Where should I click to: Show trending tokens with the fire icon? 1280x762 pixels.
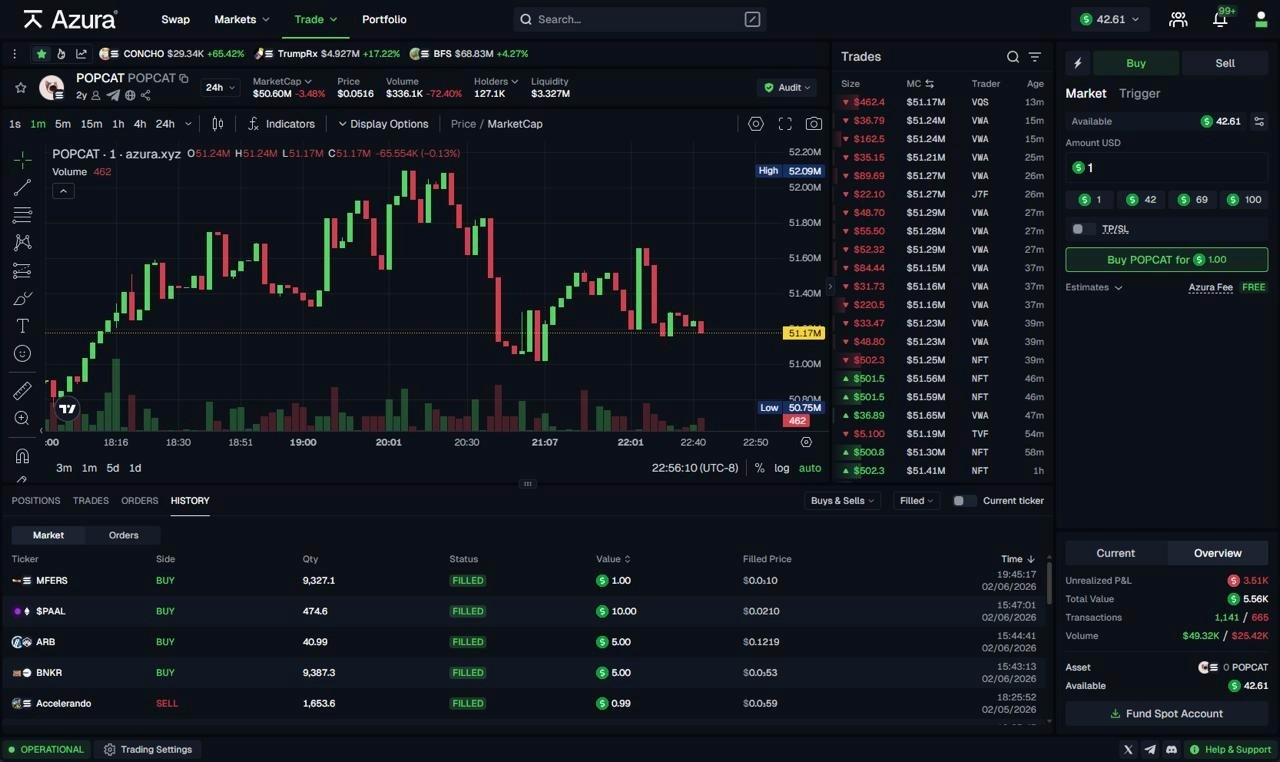tap(61, 54)
